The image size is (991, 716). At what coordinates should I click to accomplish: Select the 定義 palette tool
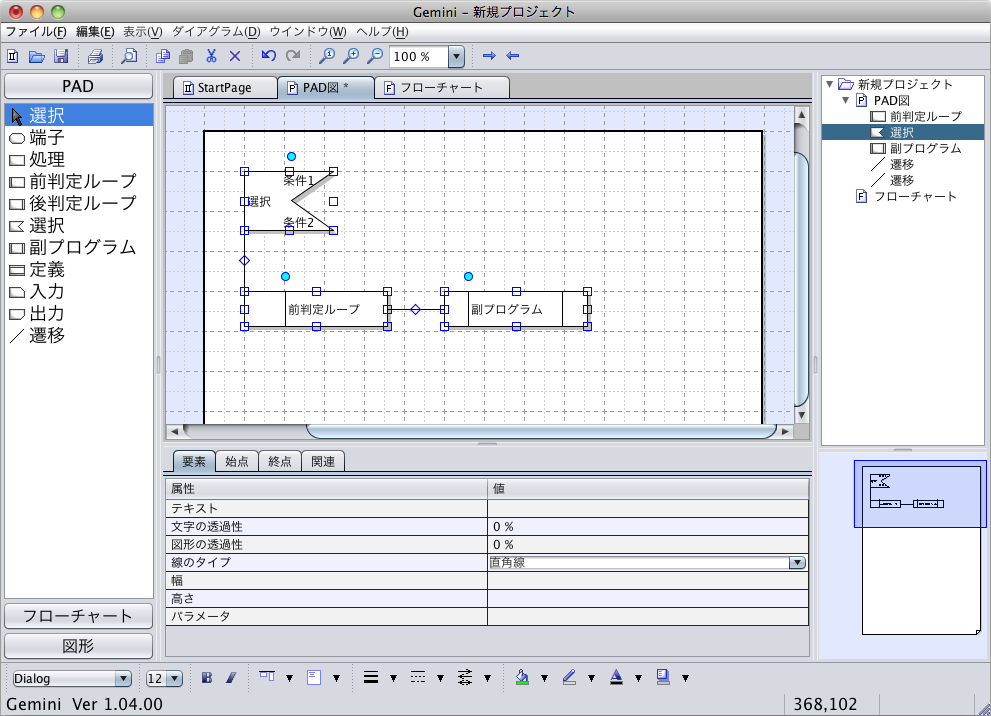pos(78,270)
